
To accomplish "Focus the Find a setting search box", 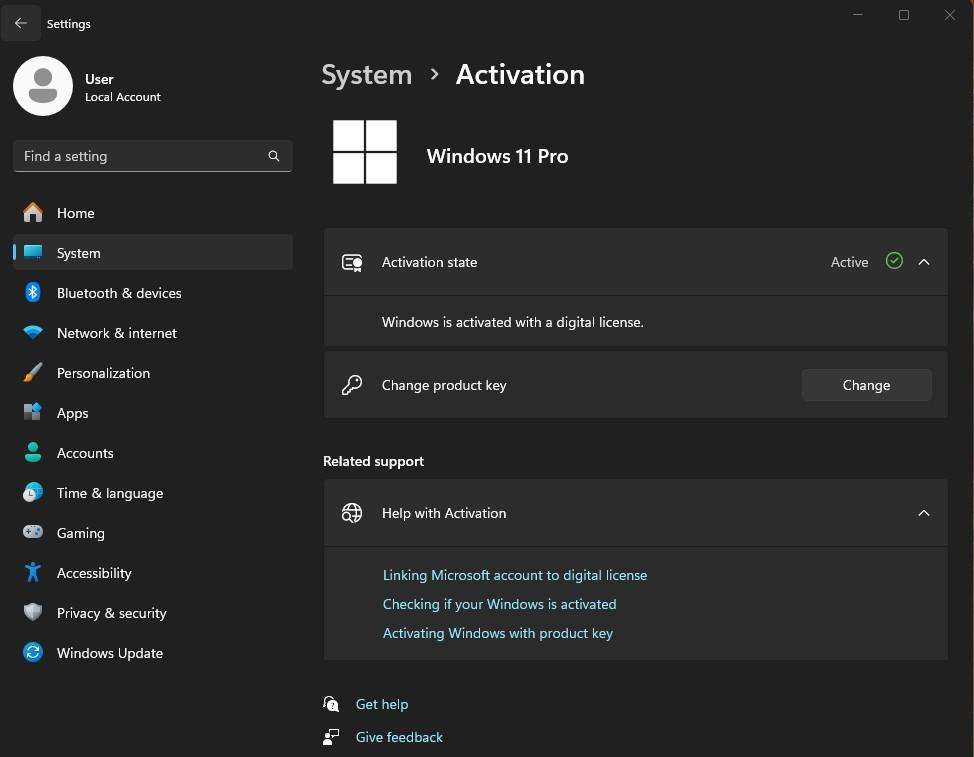I will 140,156.
